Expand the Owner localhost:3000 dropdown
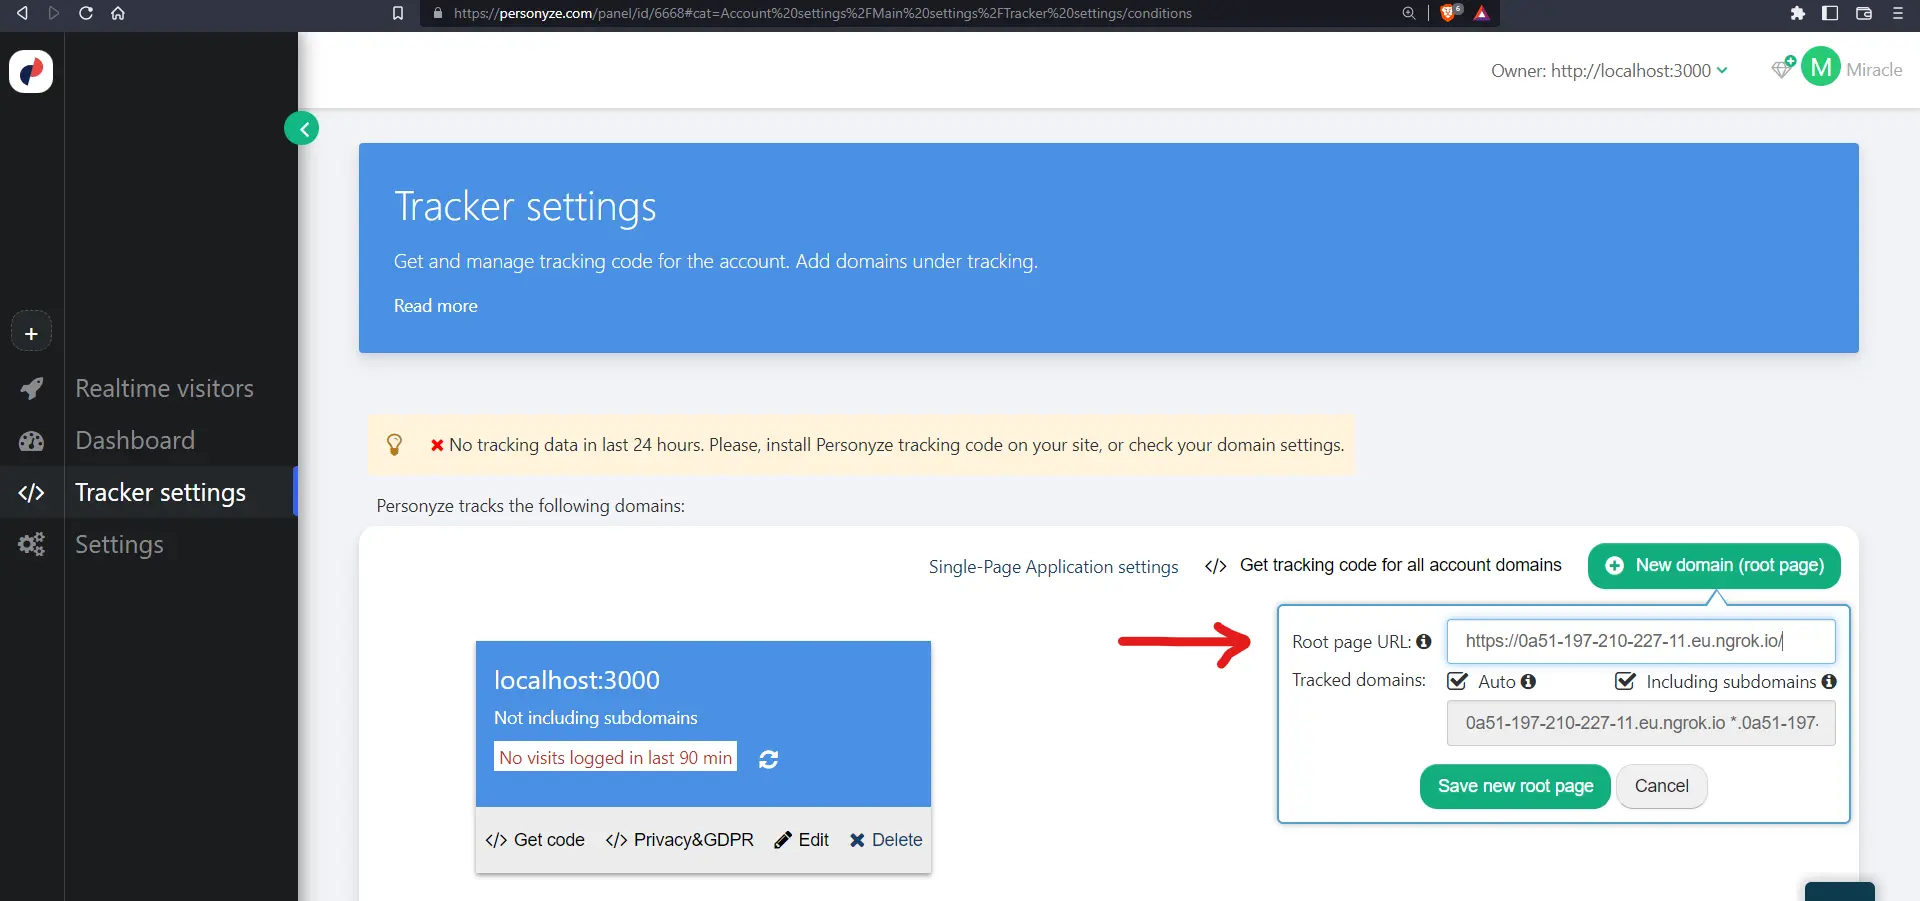This screenshot has height=901, width=1920. coord(1609,70)
